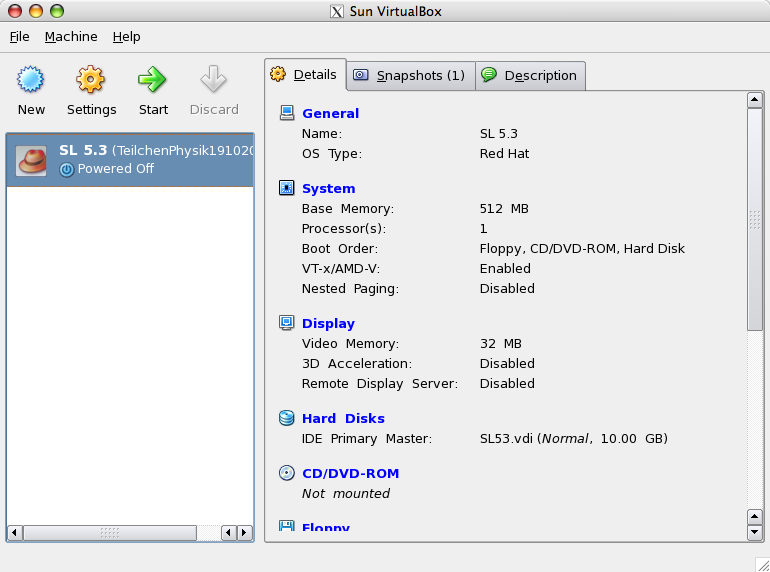The width and height of the screenshot is (770, 572).
Task: Click the details pane scroll up arrow
Action: (x=755, y=100)
